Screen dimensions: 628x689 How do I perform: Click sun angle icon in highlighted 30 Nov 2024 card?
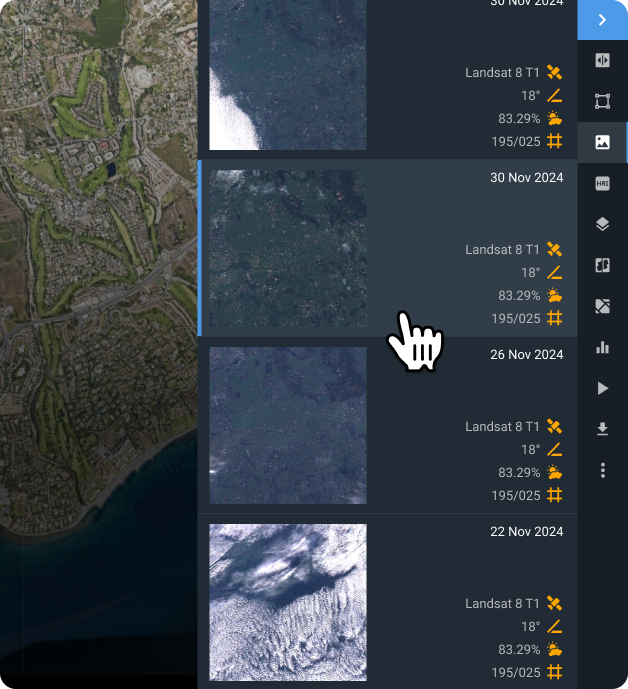(555, 272)
